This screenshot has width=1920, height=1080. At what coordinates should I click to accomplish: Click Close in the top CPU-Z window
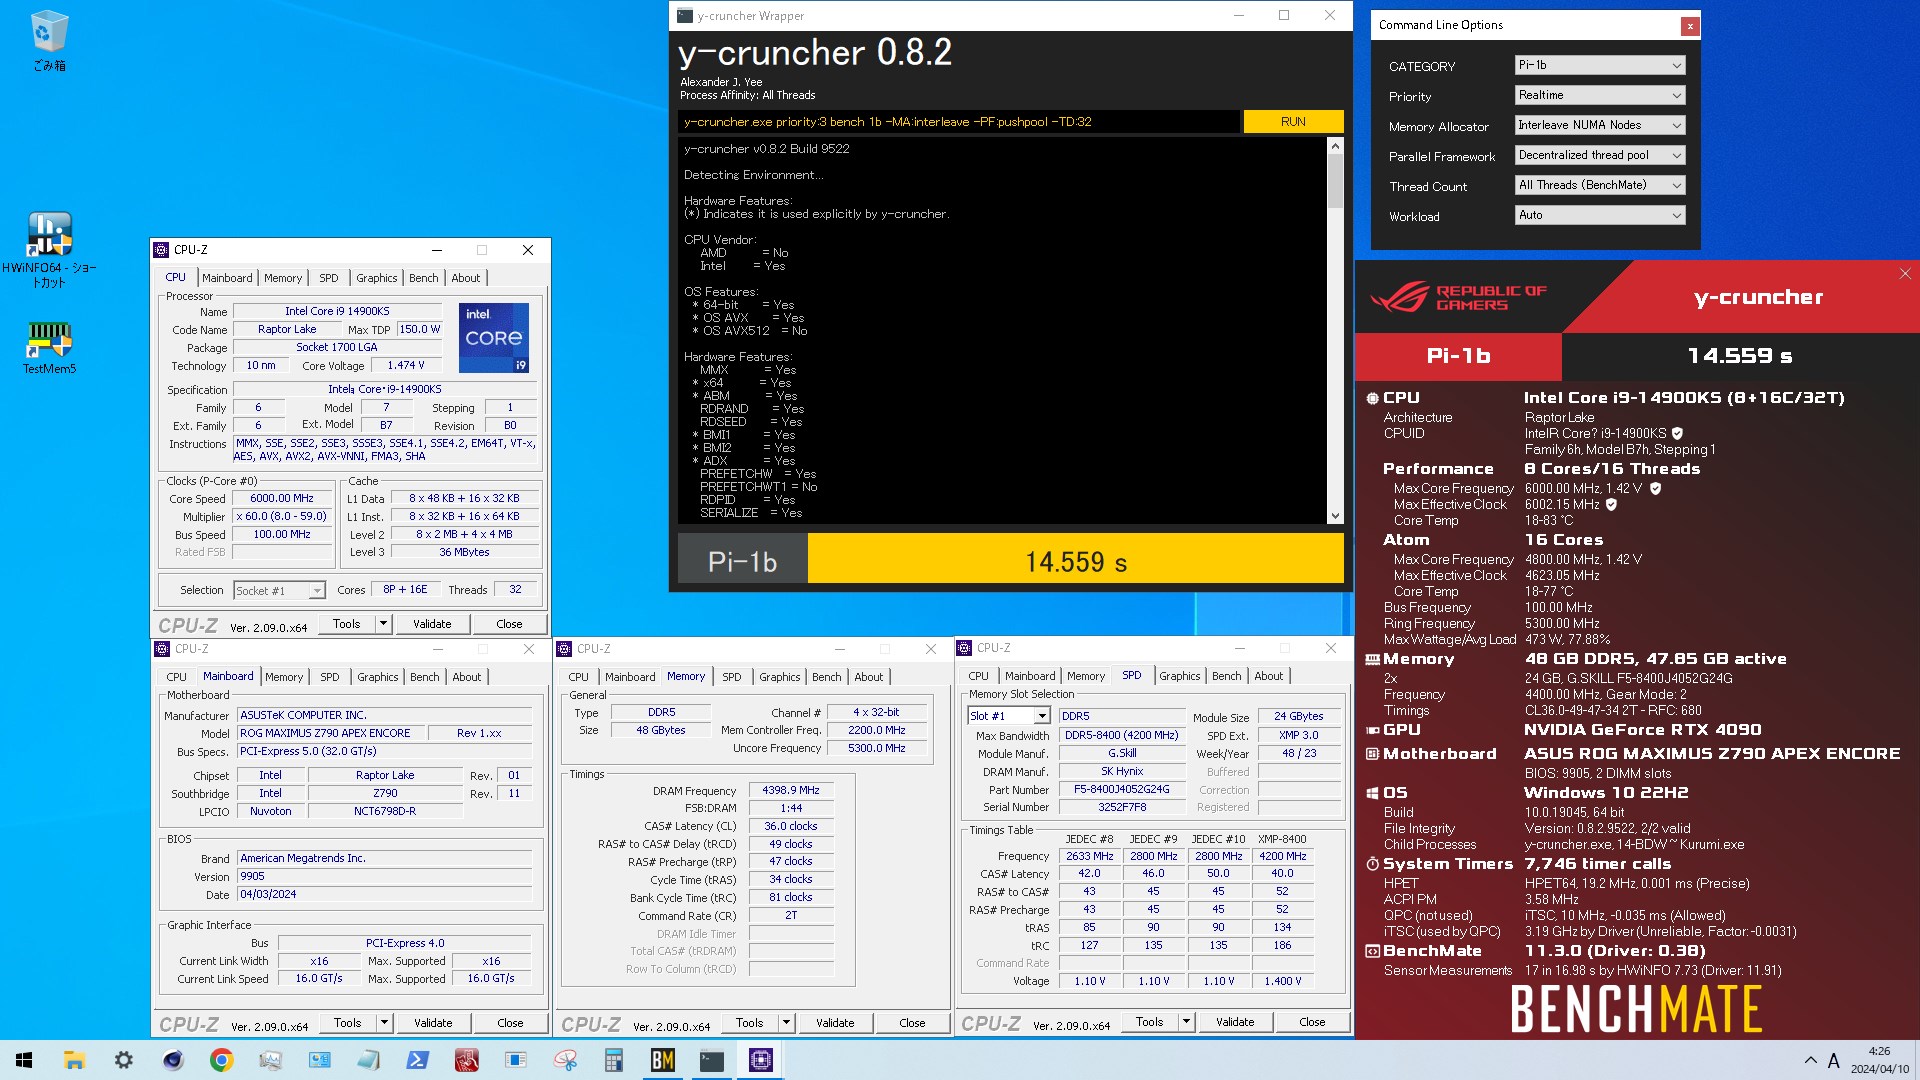[x=509, y=623]
